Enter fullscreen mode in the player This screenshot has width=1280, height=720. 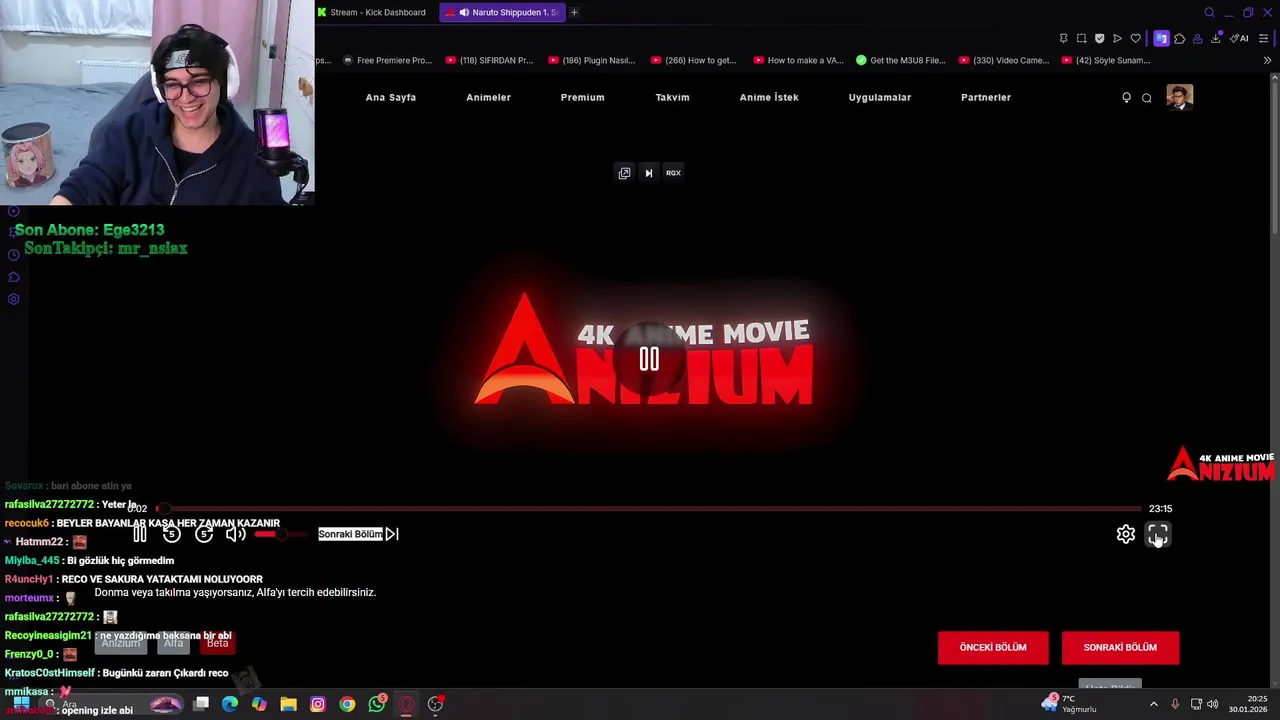1157,534
